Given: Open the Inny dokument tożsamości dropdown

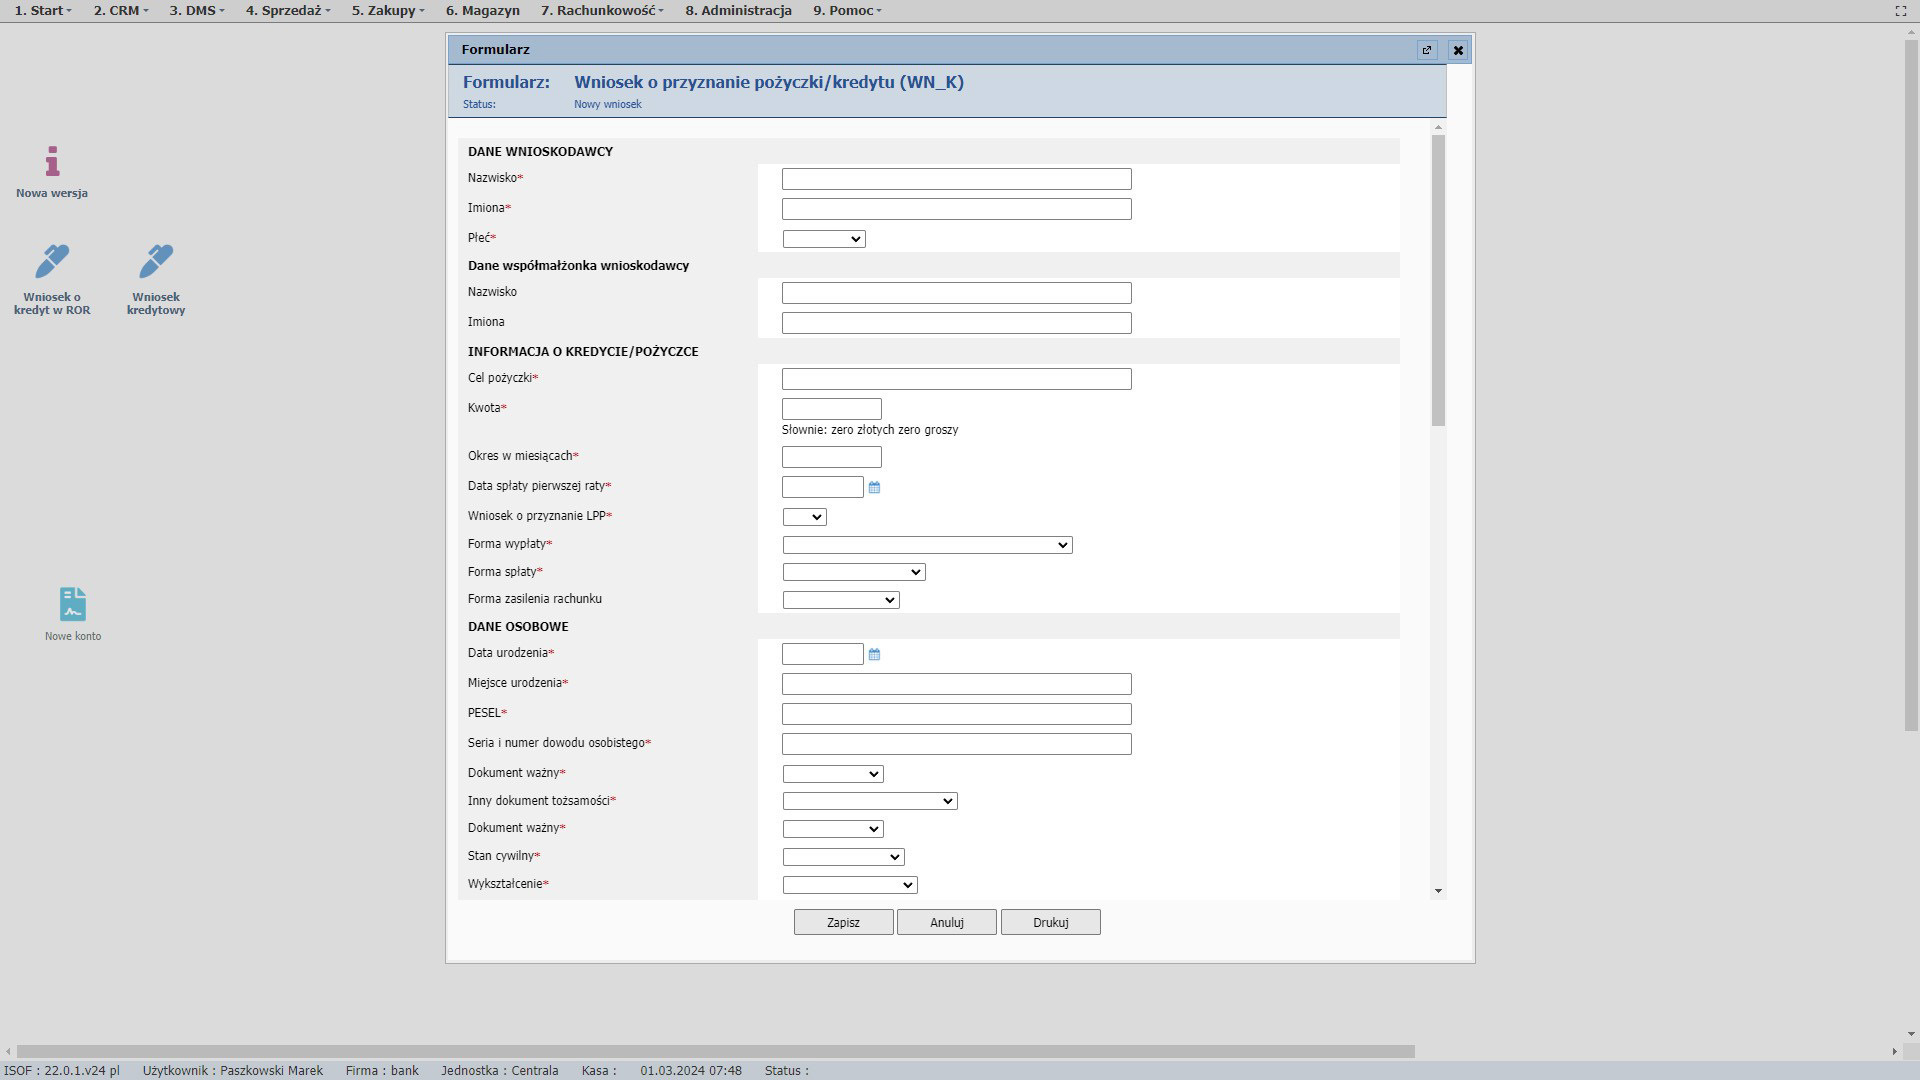Looking at the screenshot, I should tap(870, 801).
